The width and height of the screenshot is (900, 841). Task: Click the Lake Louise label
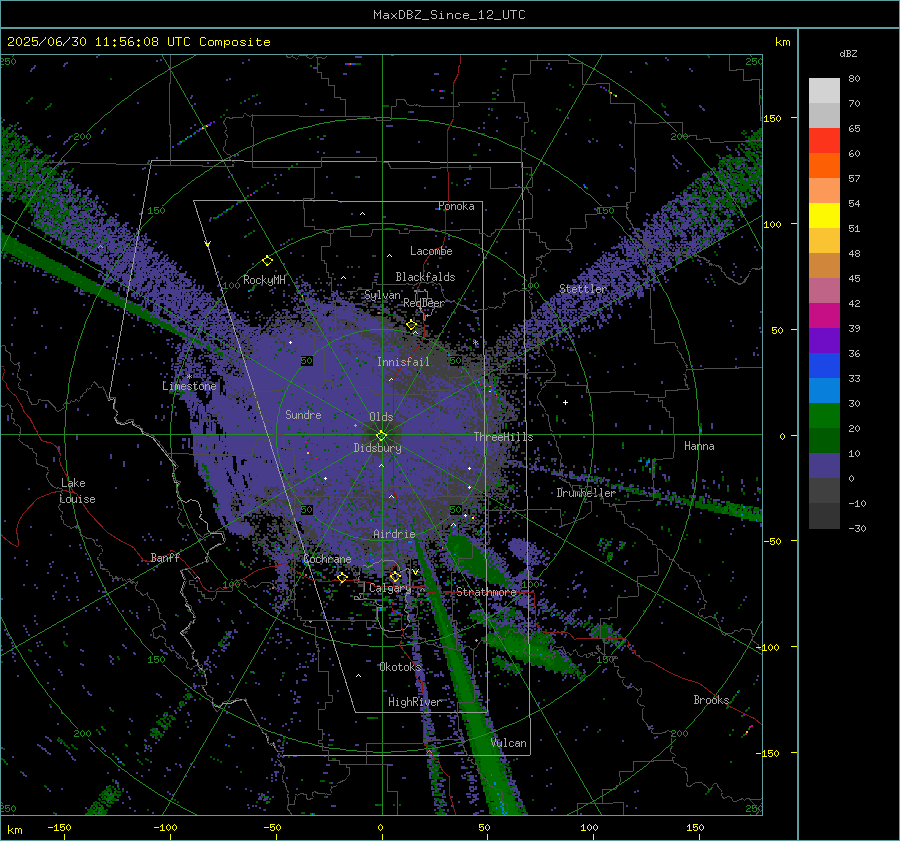tap(77, 491)
